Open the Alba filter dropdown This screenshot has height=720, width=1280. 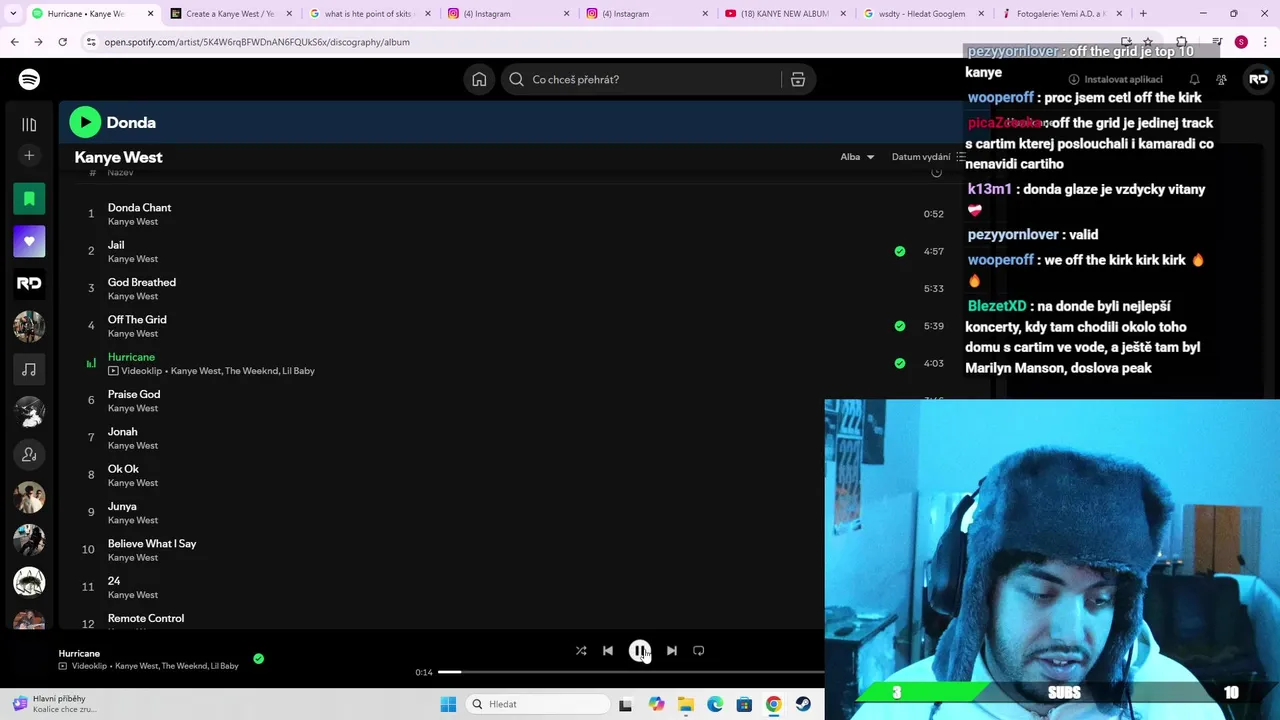(x=857, y=157)
